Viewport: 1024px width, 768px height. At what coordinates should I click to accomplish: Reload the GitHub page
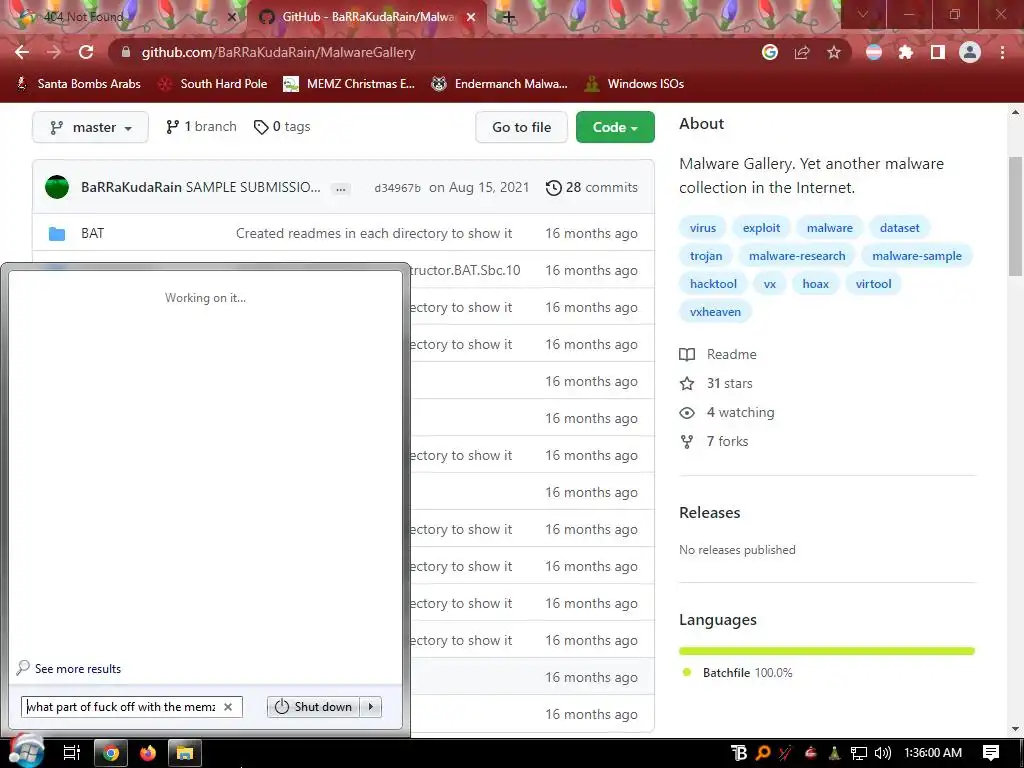(86, 52)
